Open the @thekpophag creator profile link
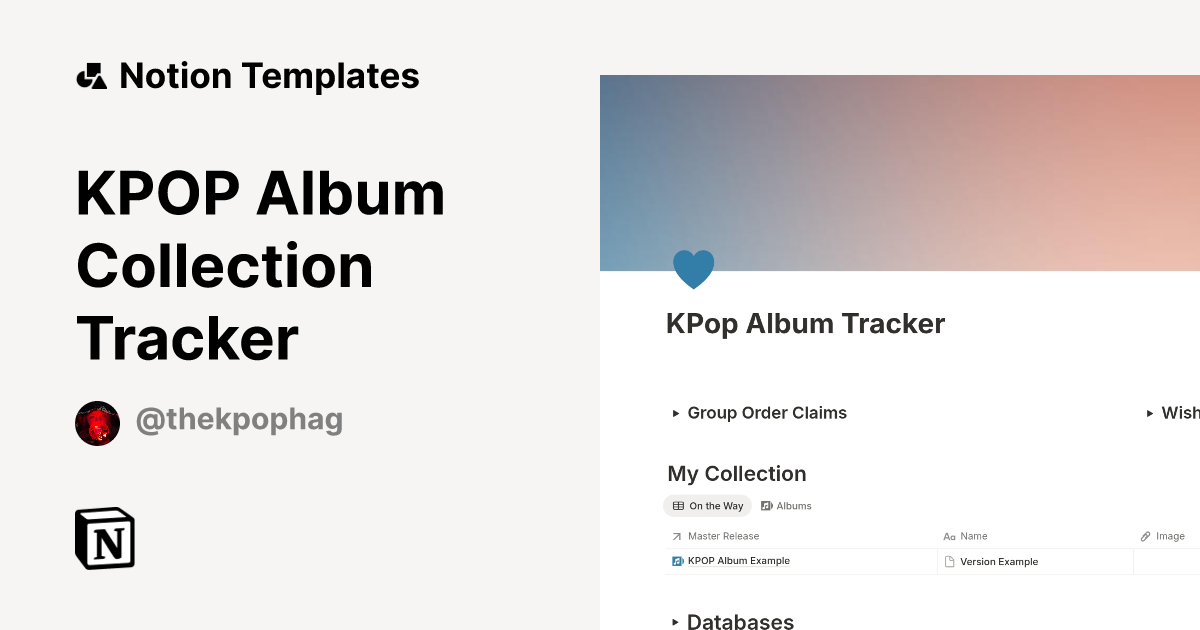Screen dimensions: 1200x630 239,421
